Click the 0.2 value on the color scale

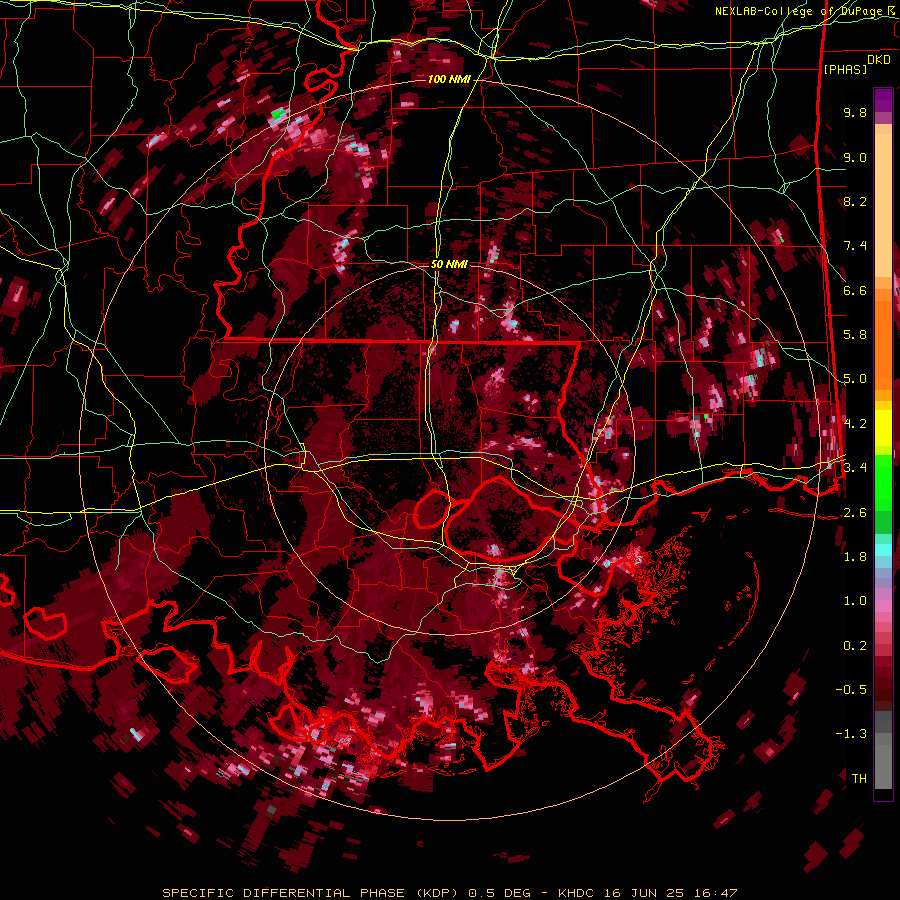(x=855, y=646)
